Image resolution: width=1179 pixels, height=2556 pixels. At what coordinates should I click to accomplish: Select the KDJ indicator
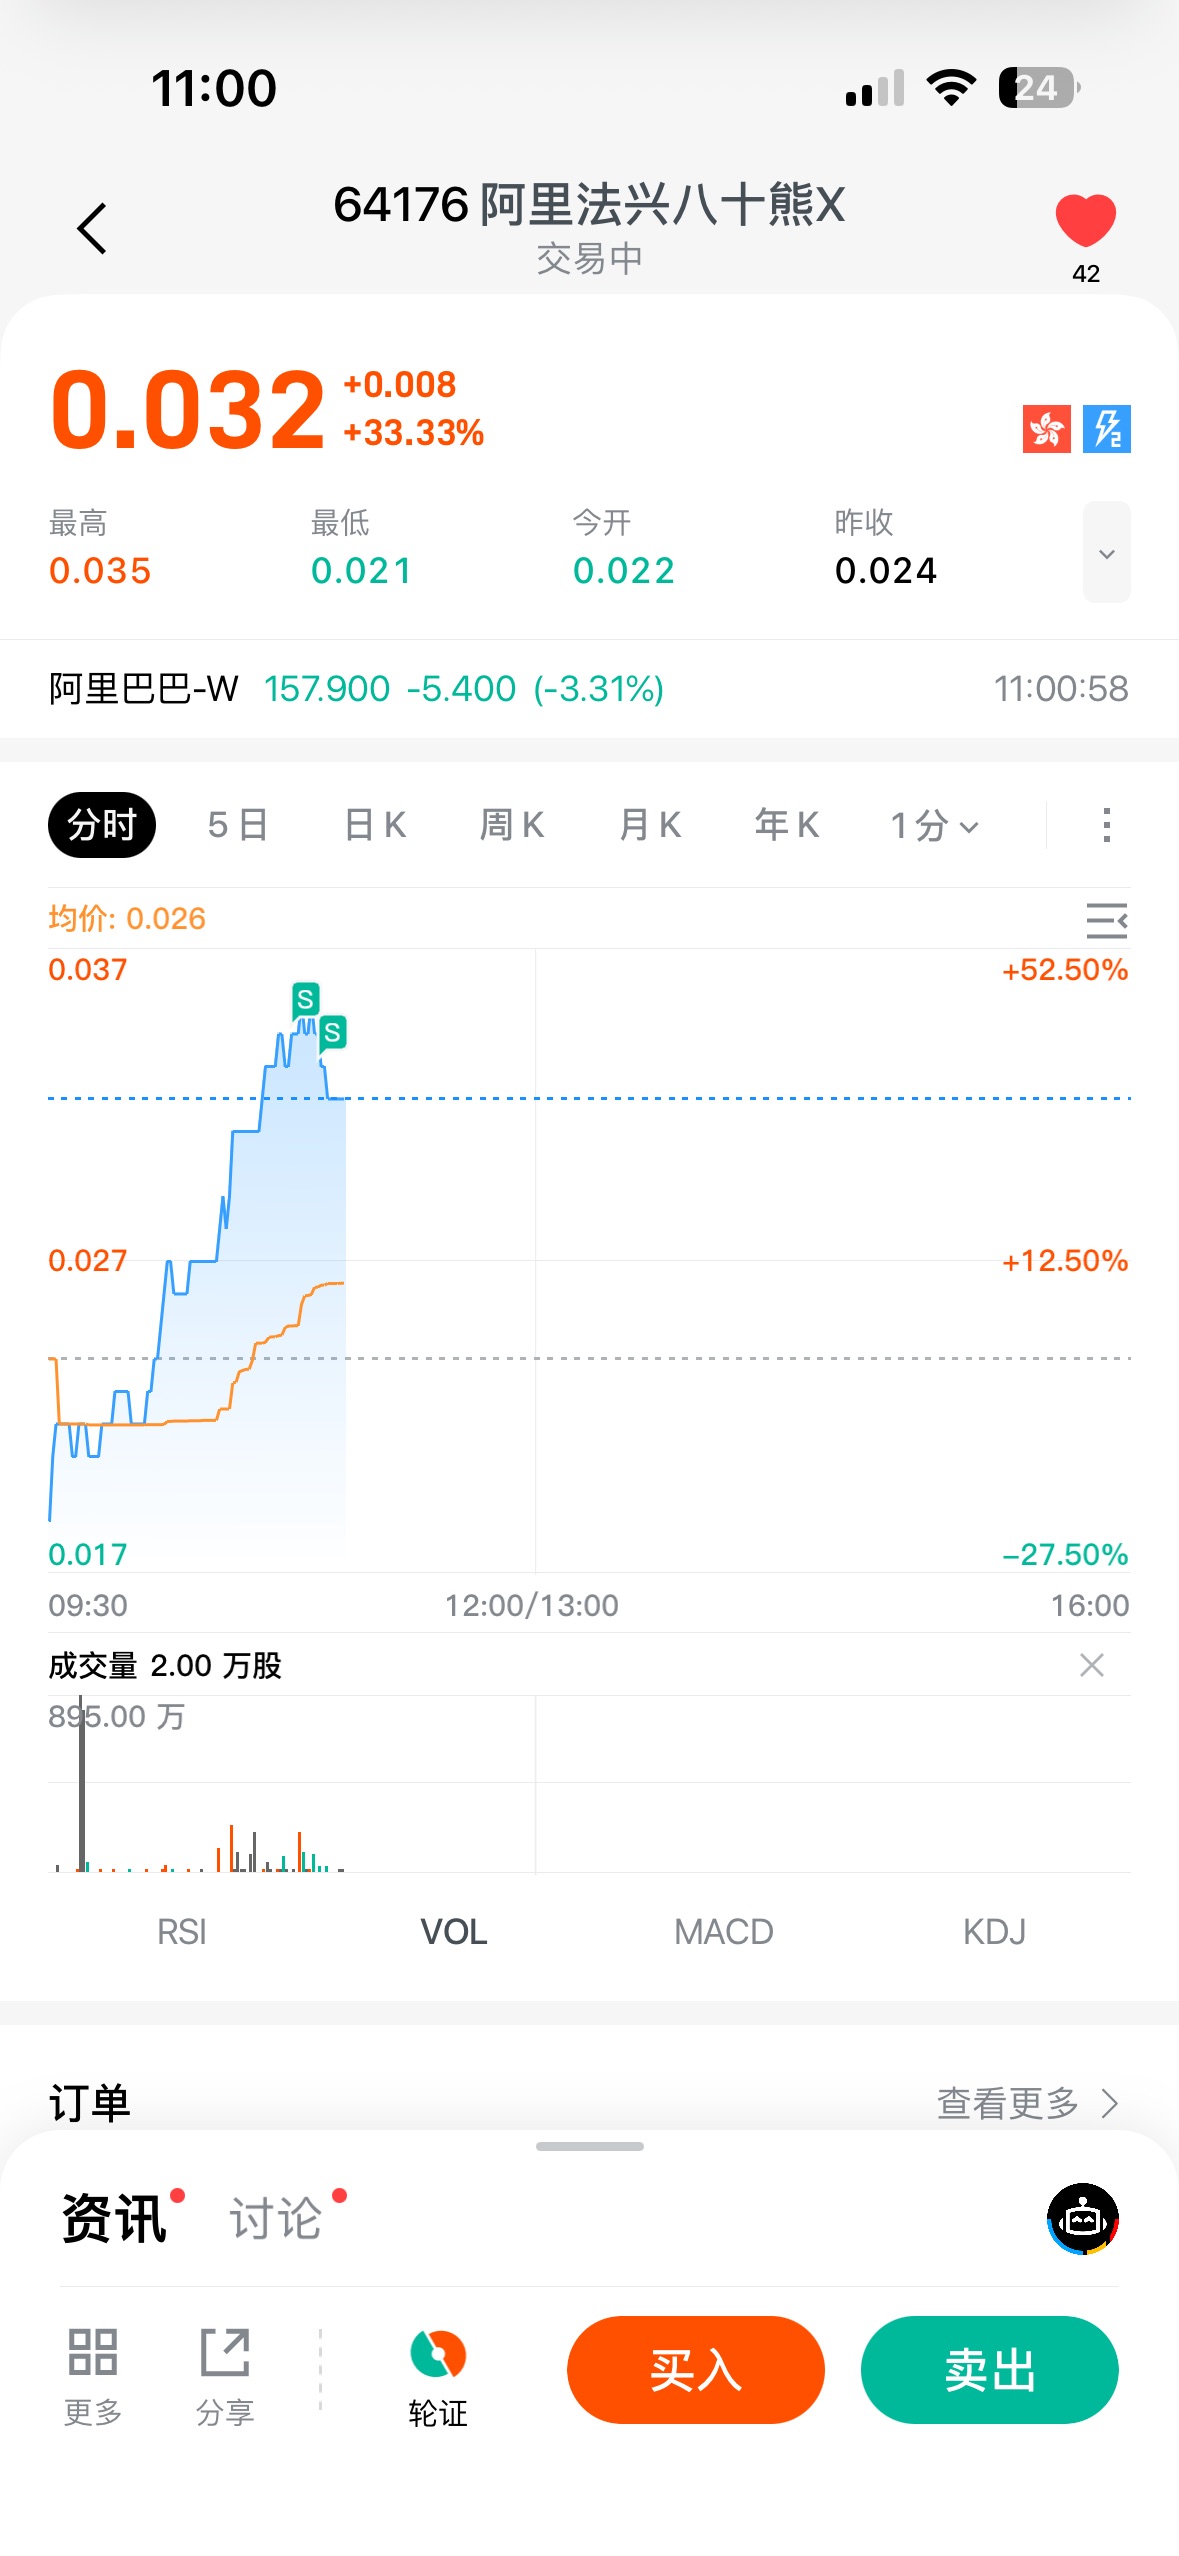click(x=994, y=1932)
